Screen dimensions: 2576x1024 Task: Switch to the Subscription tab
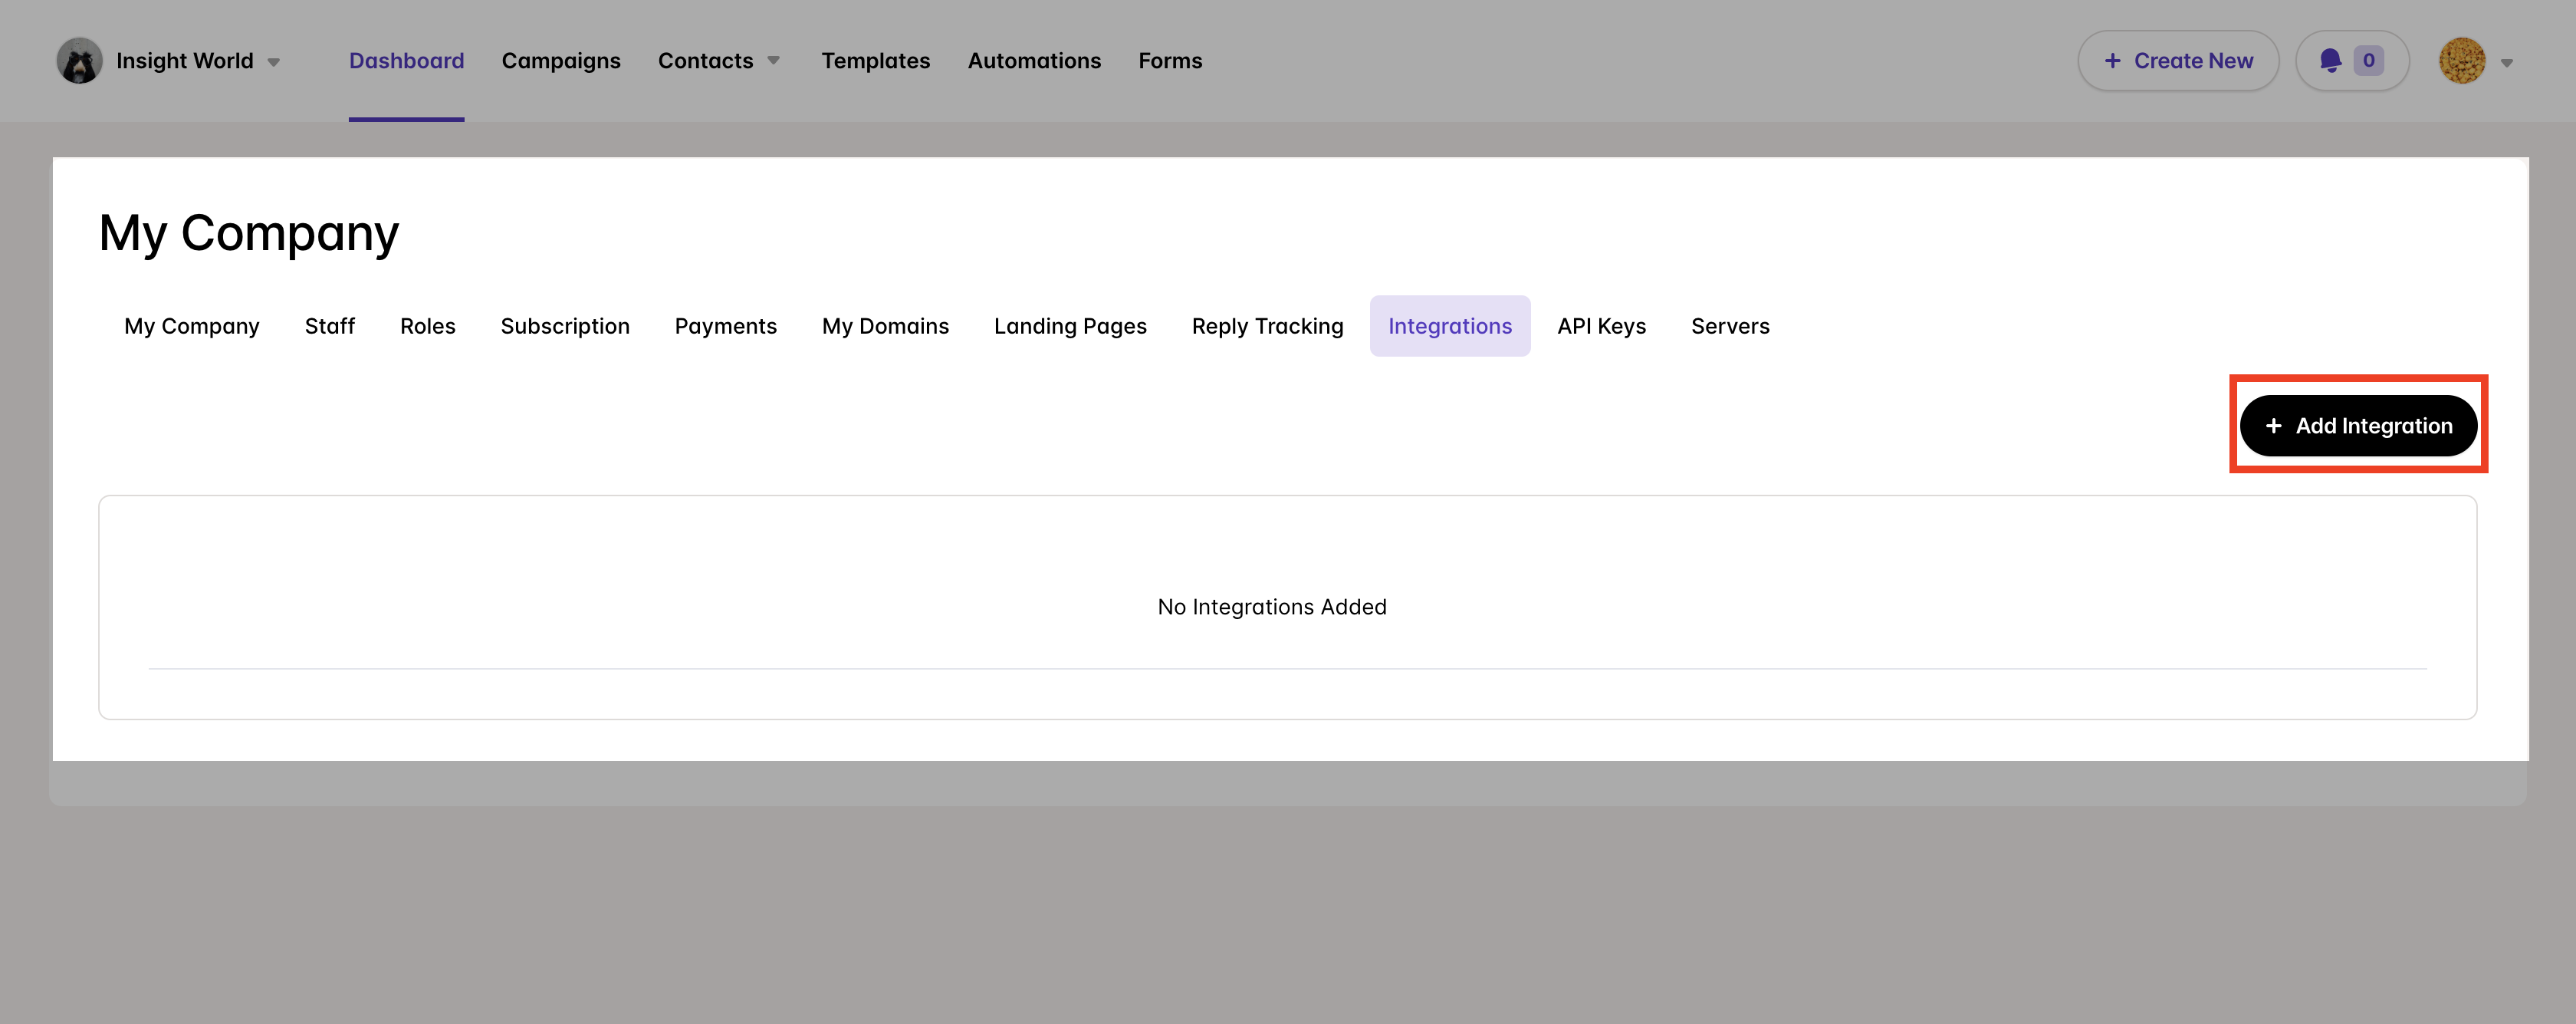click(x=565, y=326)
